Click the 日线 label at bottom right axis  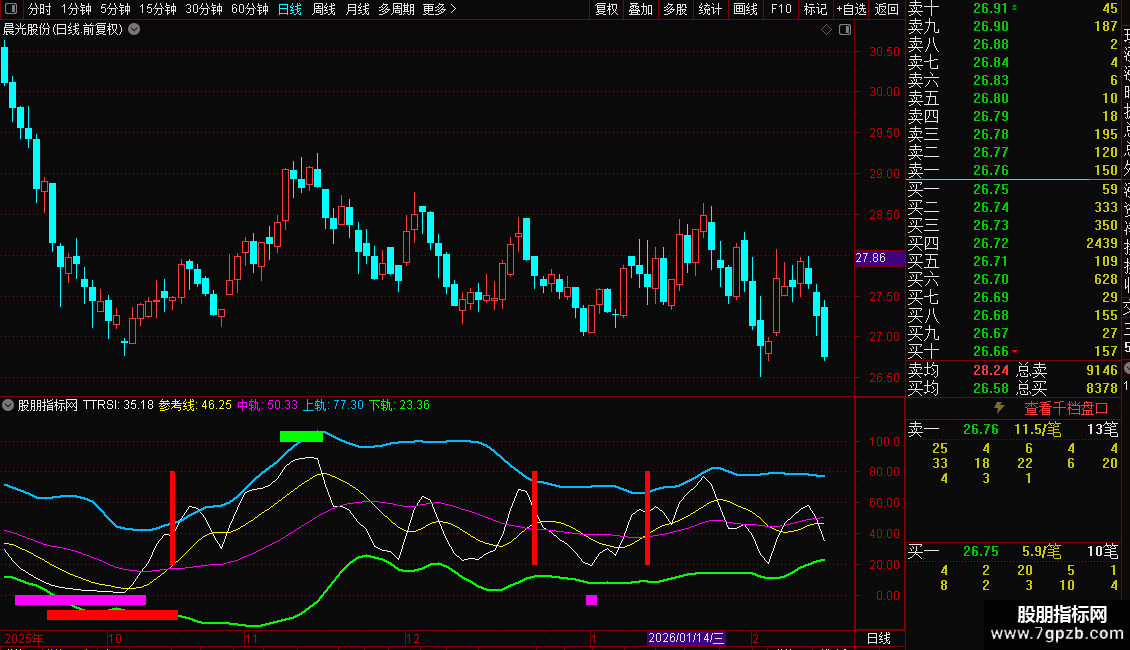(x=878, y=638)
